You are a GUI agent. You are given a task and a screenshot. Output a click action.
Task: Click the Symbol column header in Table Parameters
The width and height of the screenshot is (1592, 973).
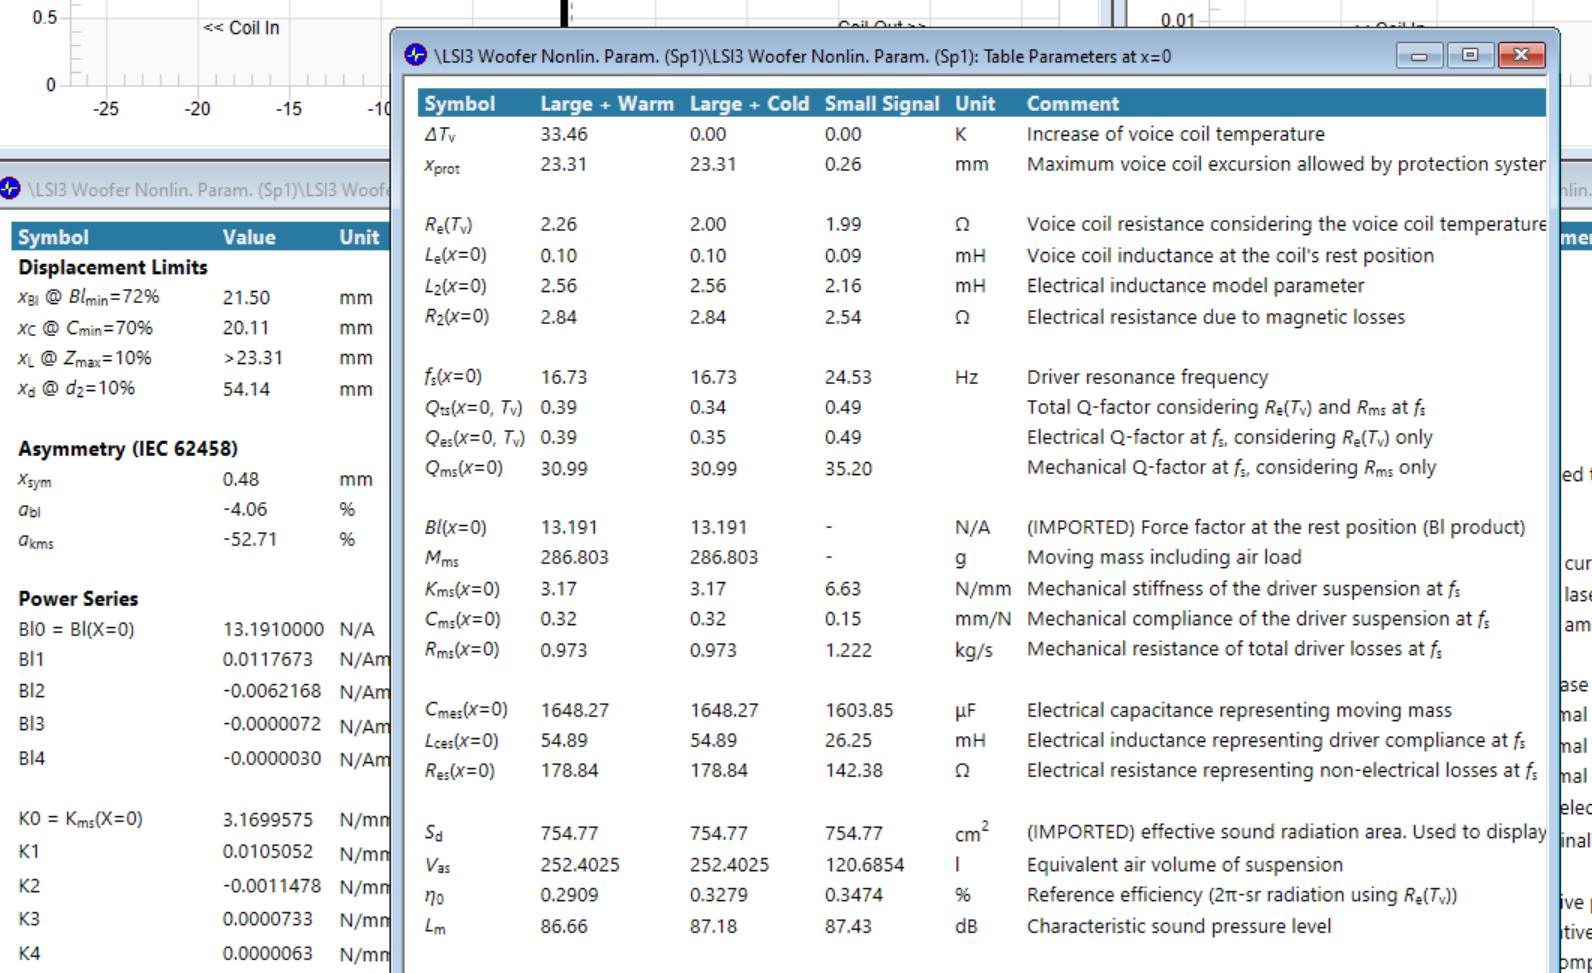[459, 104]
